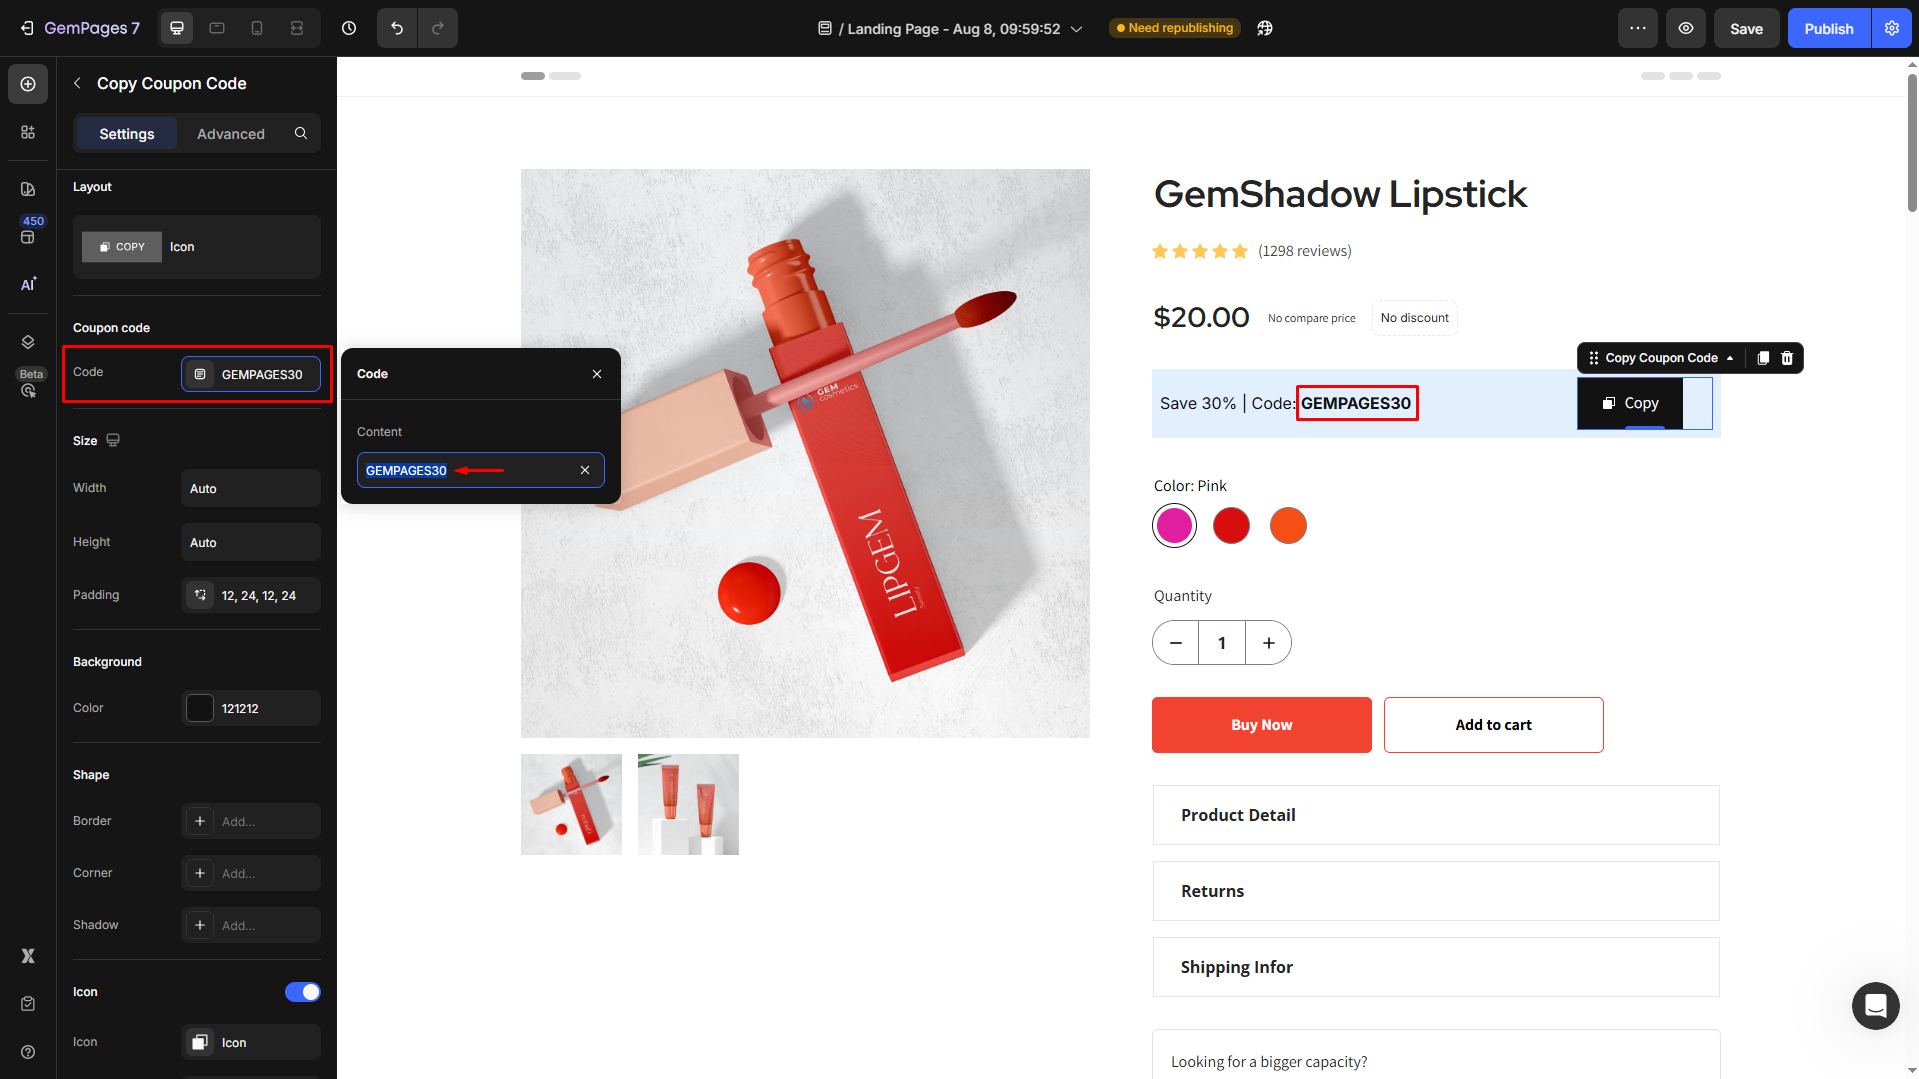Select the red color option

click(x=1231, y=526)
